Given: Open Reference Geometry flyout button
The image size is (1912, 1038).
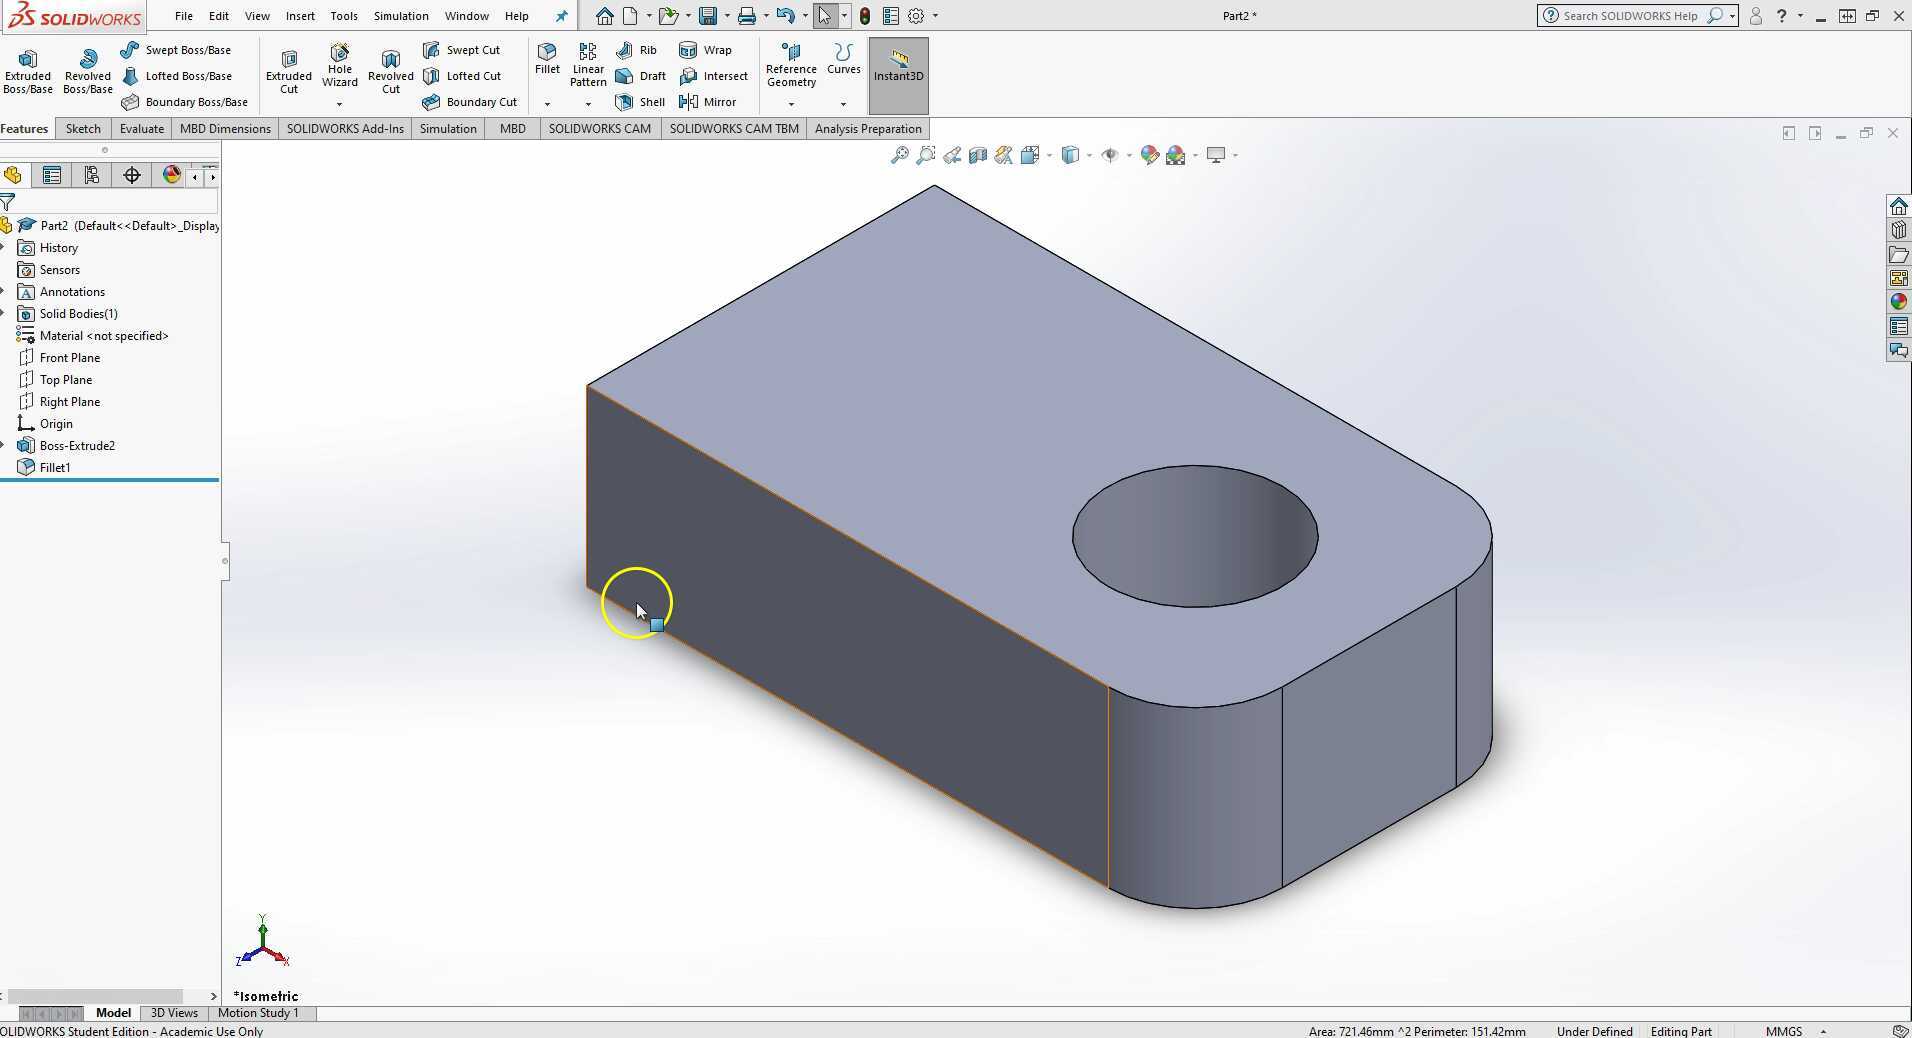Looking at the screenshot, I should click(790, 63).
